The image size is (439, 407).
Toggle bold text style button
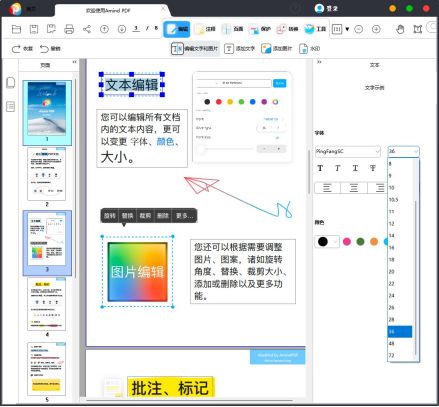coord(320,168)
